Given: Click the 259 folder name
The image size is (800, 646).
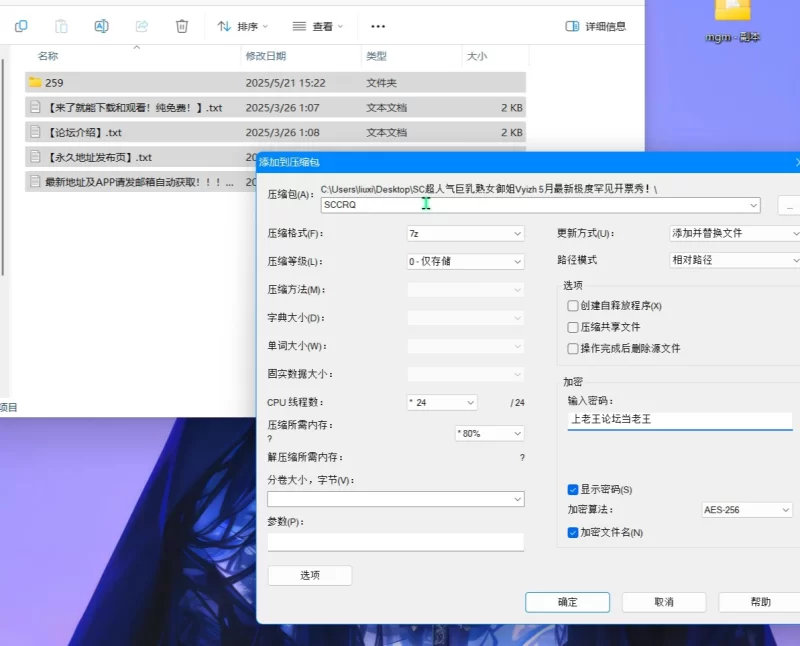Looking at the screenshot, I should 54,83.
